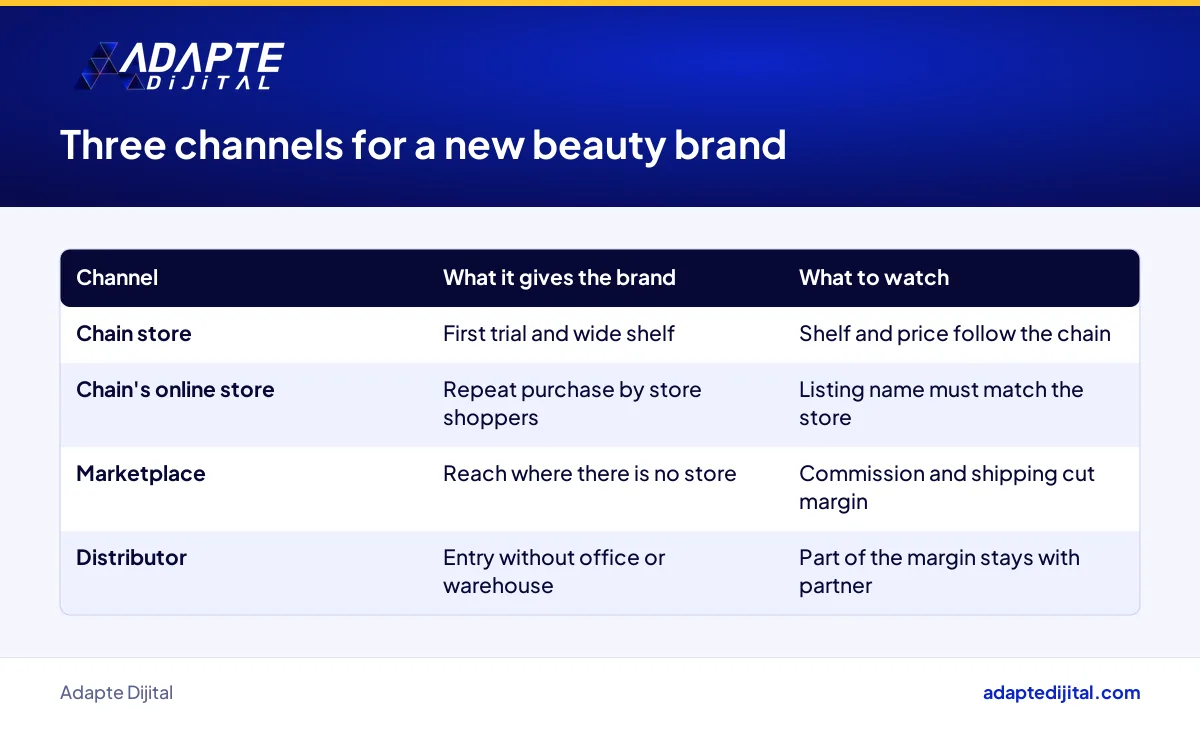The image size is (1200, 743).
Task: Click the Adapte Dijital logo
Action: click(x=180, y=66)
